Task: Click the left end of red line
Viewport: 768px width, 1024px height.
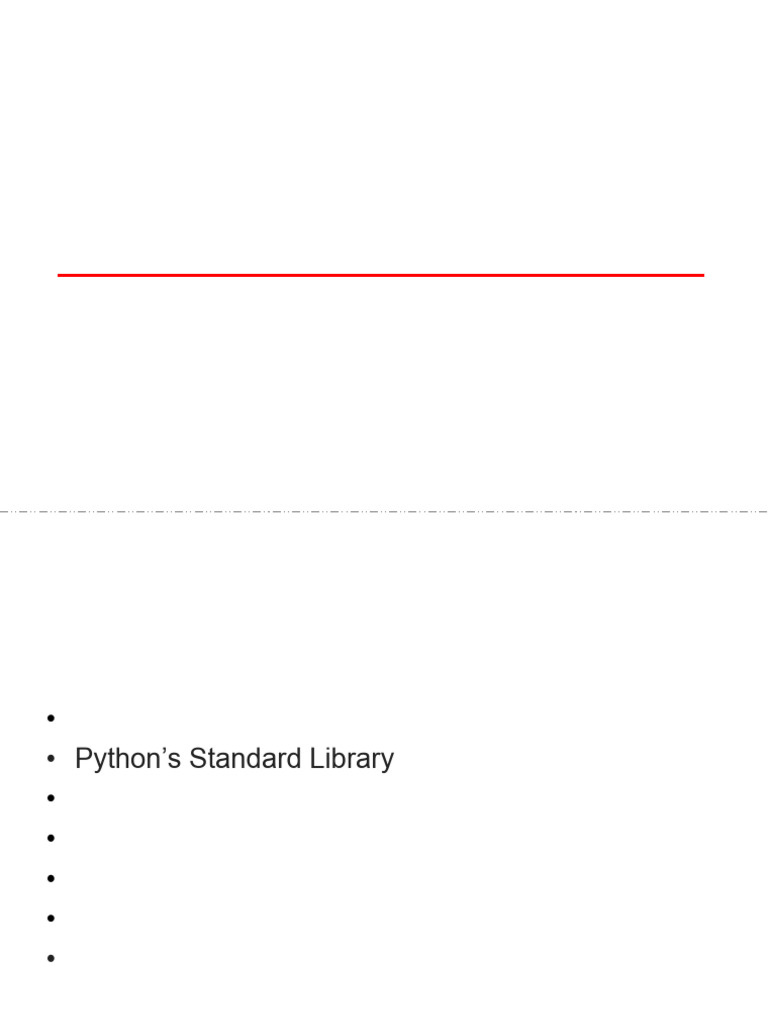Action: tap(62, 274)
